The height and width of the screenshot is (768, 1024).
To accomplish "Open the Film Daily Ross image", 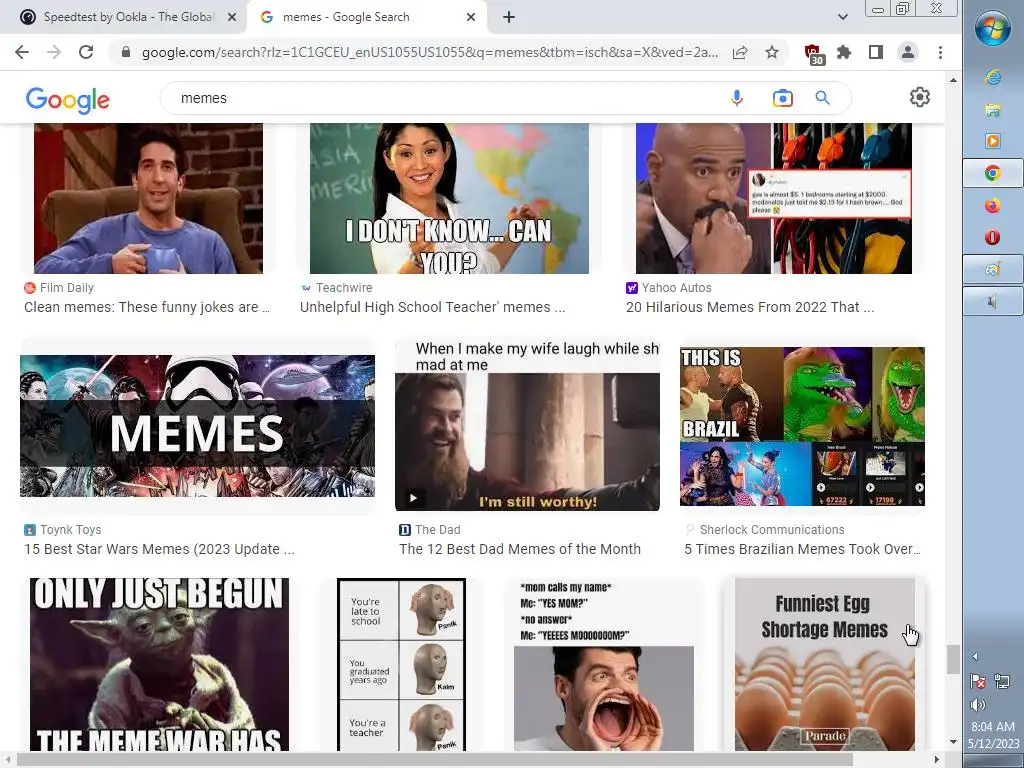I will click(x=148, y=199).
